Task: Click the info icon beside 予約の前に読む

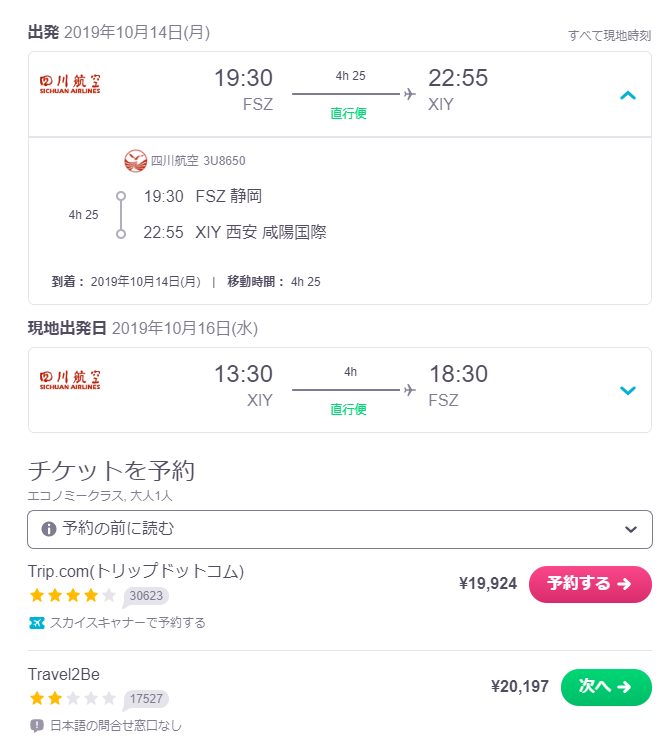Action: coord(48,529)
